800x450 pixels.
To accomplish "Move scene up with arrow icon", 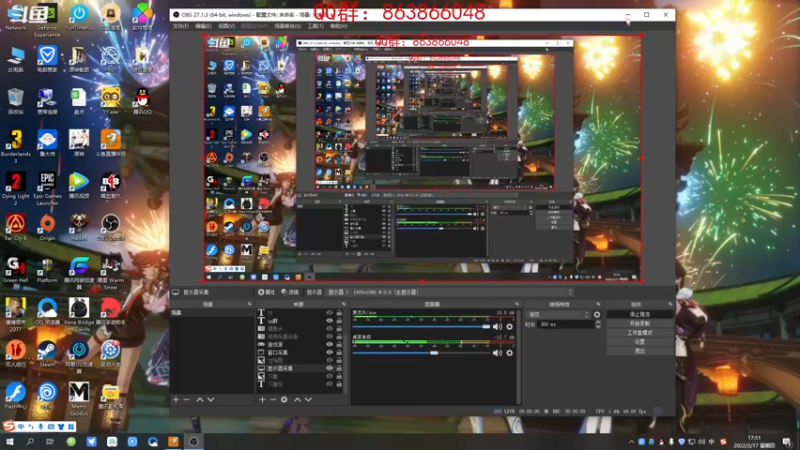I will 200,399.
